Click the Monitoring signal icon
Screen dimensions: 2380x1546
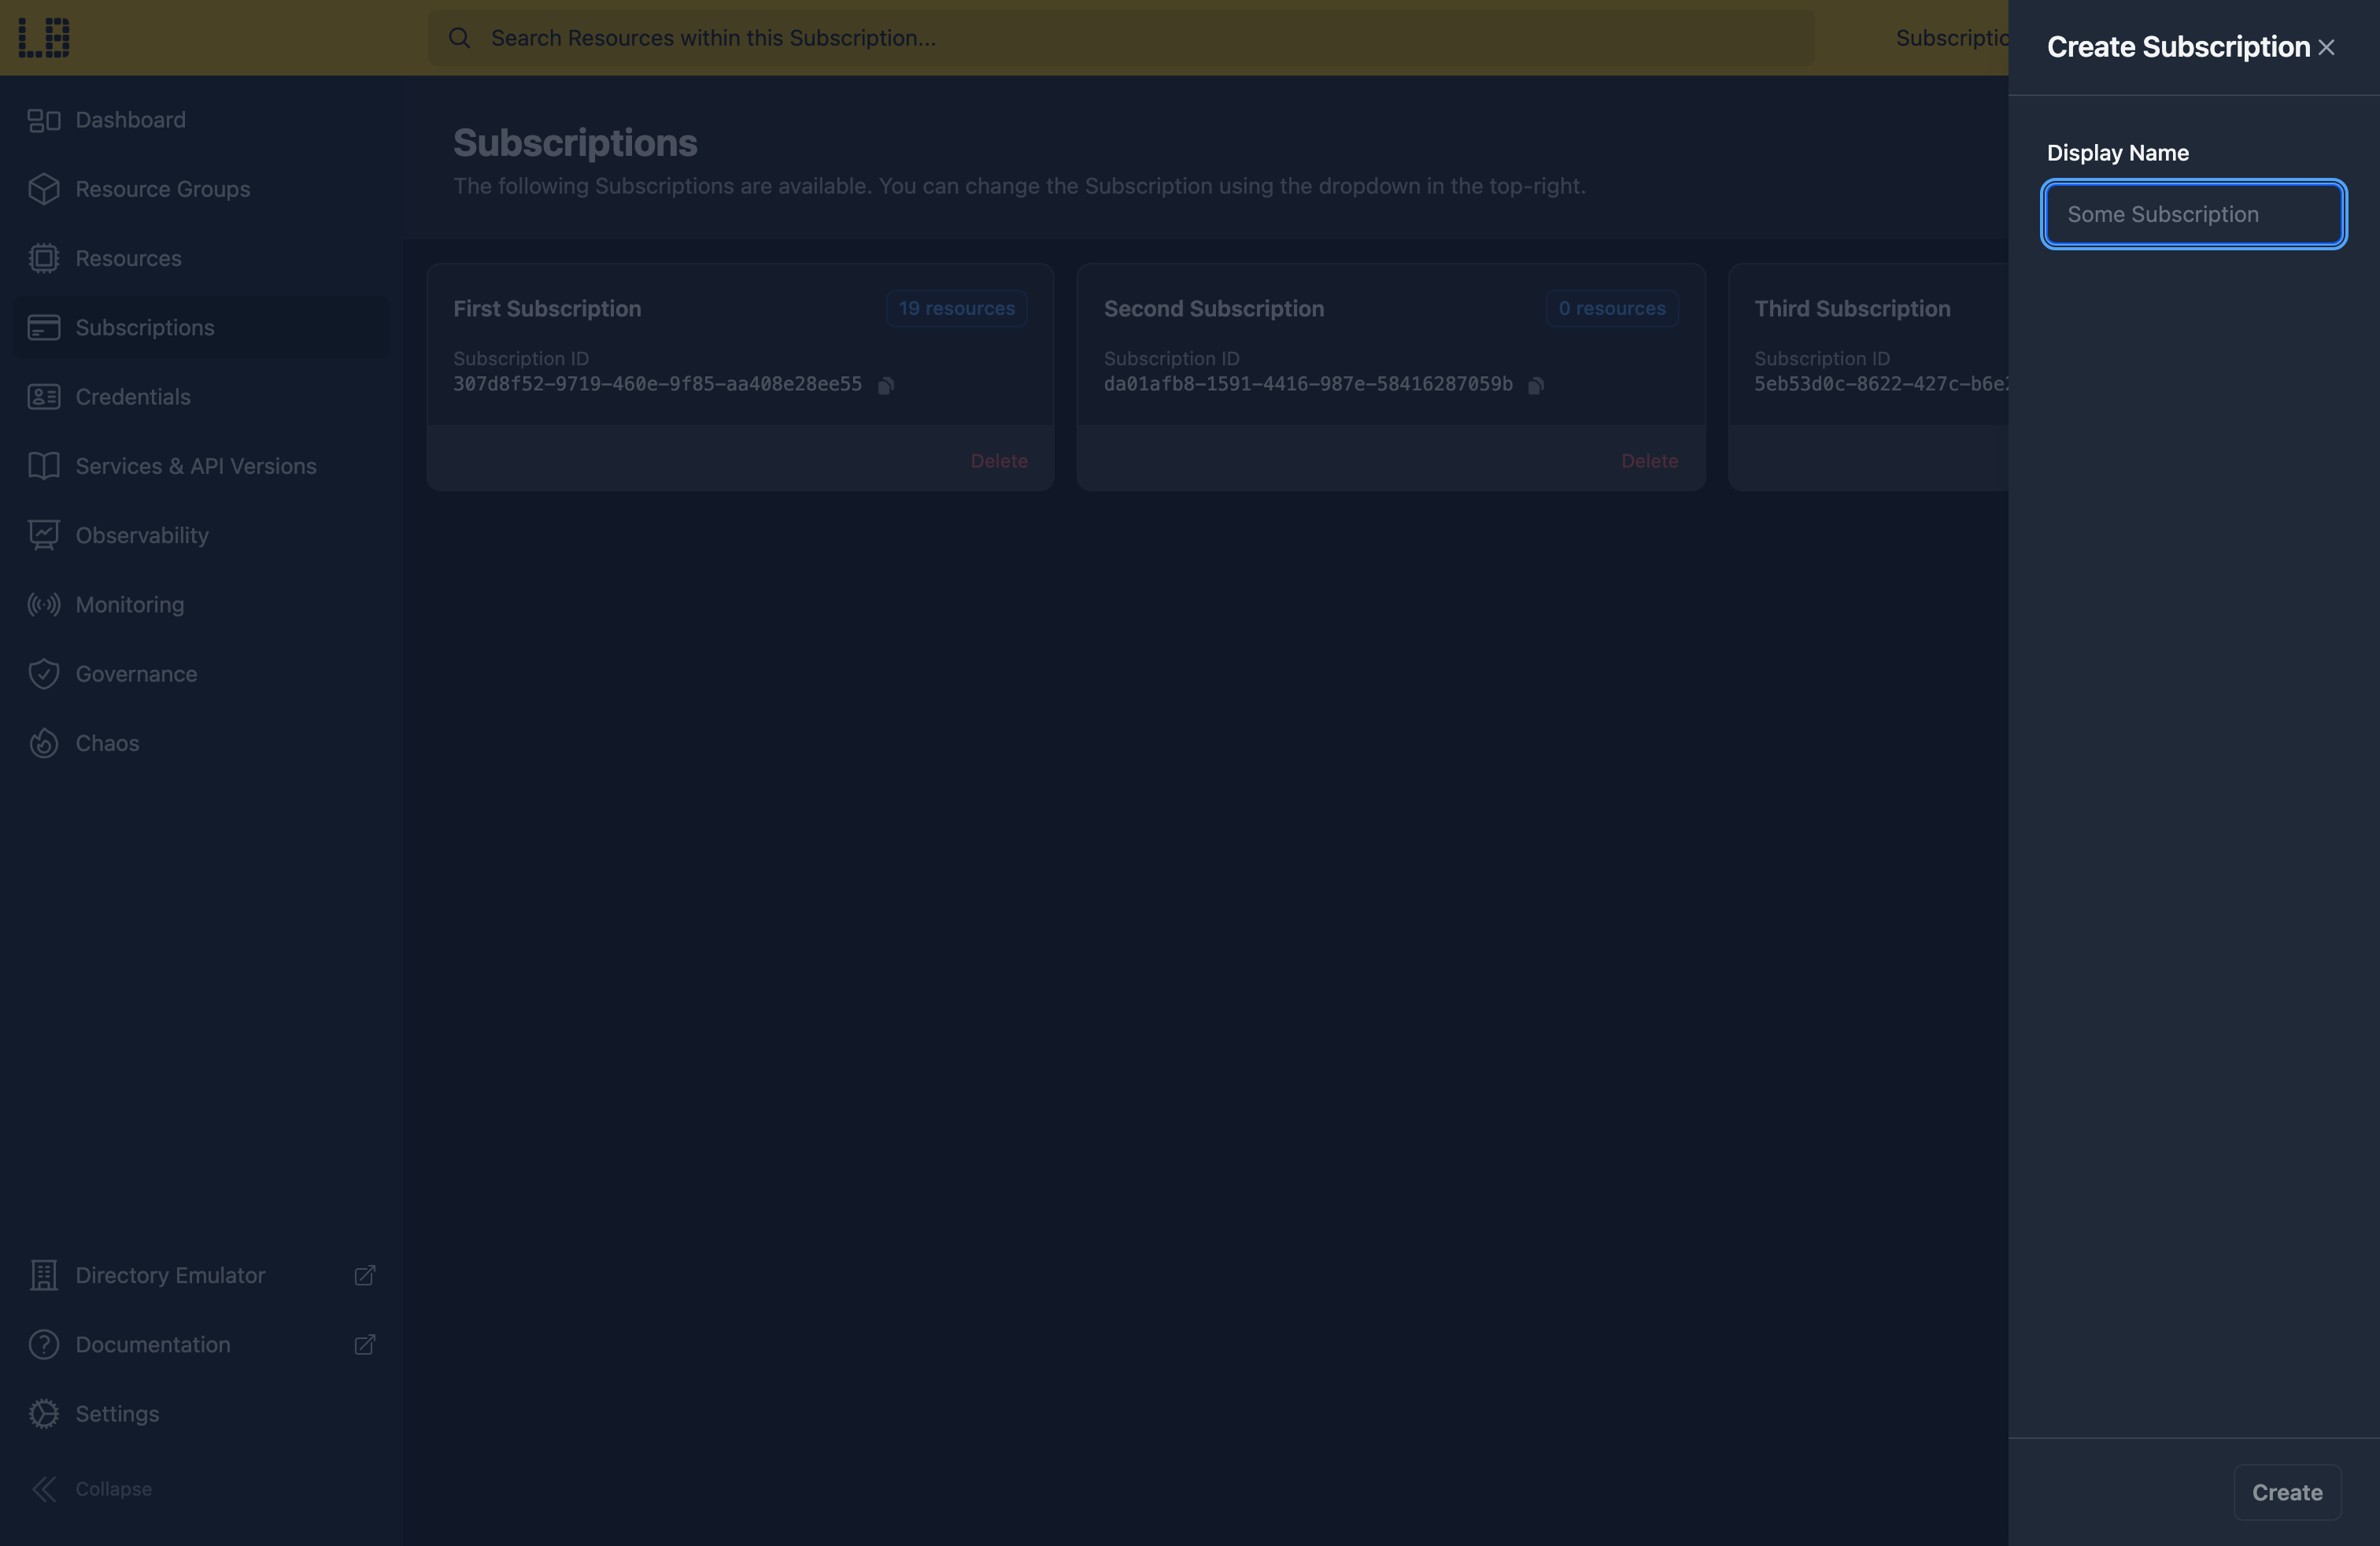(44, 604)
